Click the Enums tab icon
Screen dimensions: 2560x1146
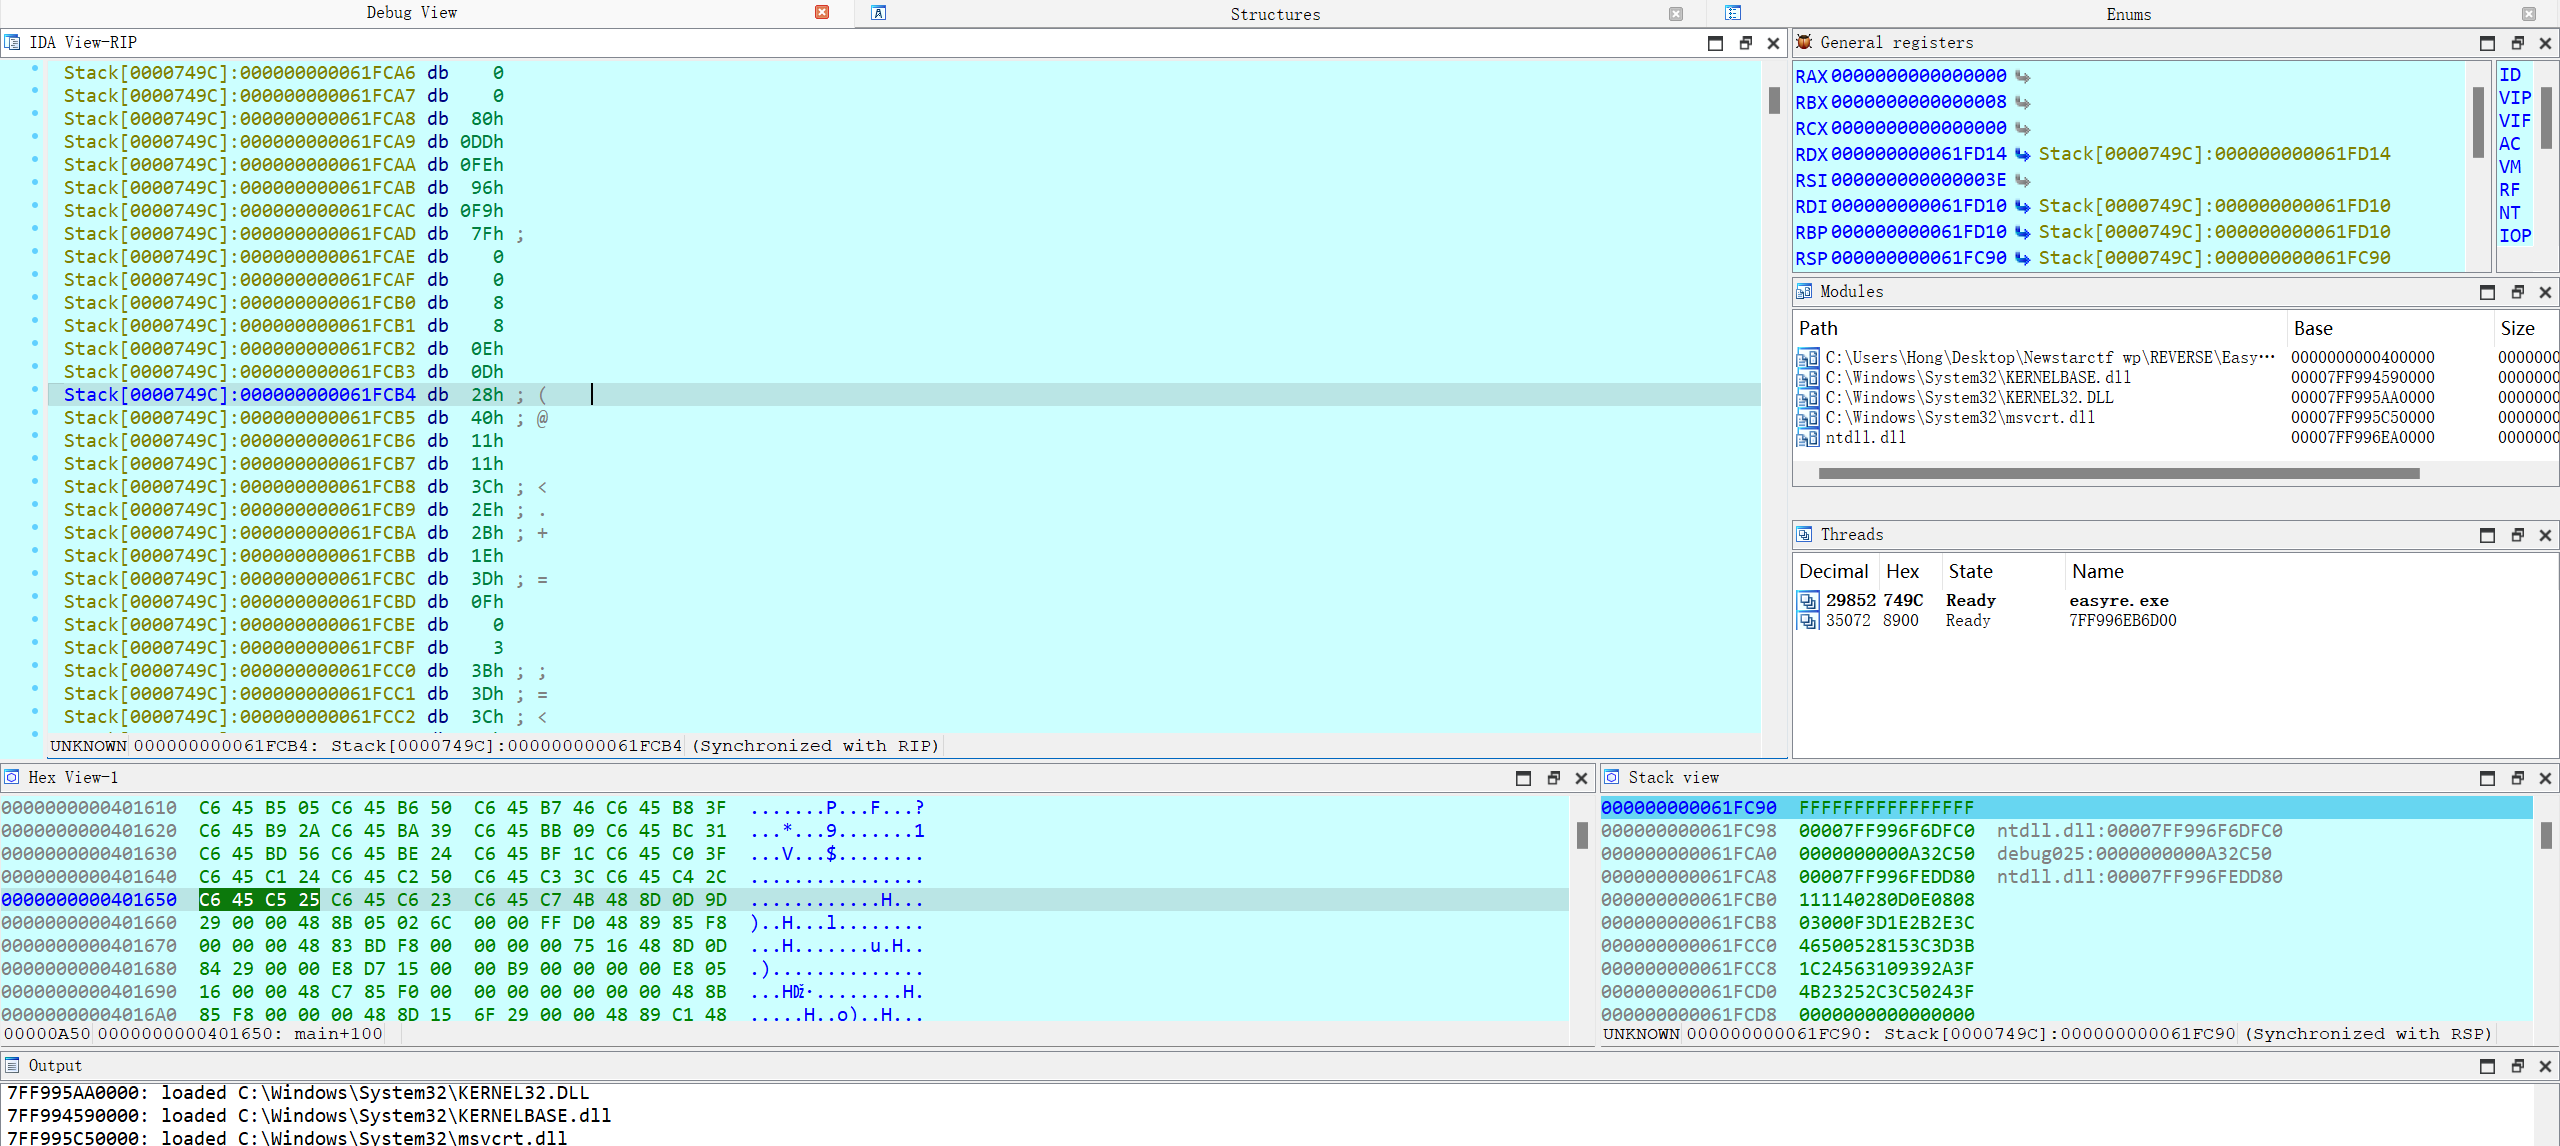point(1733,13)
